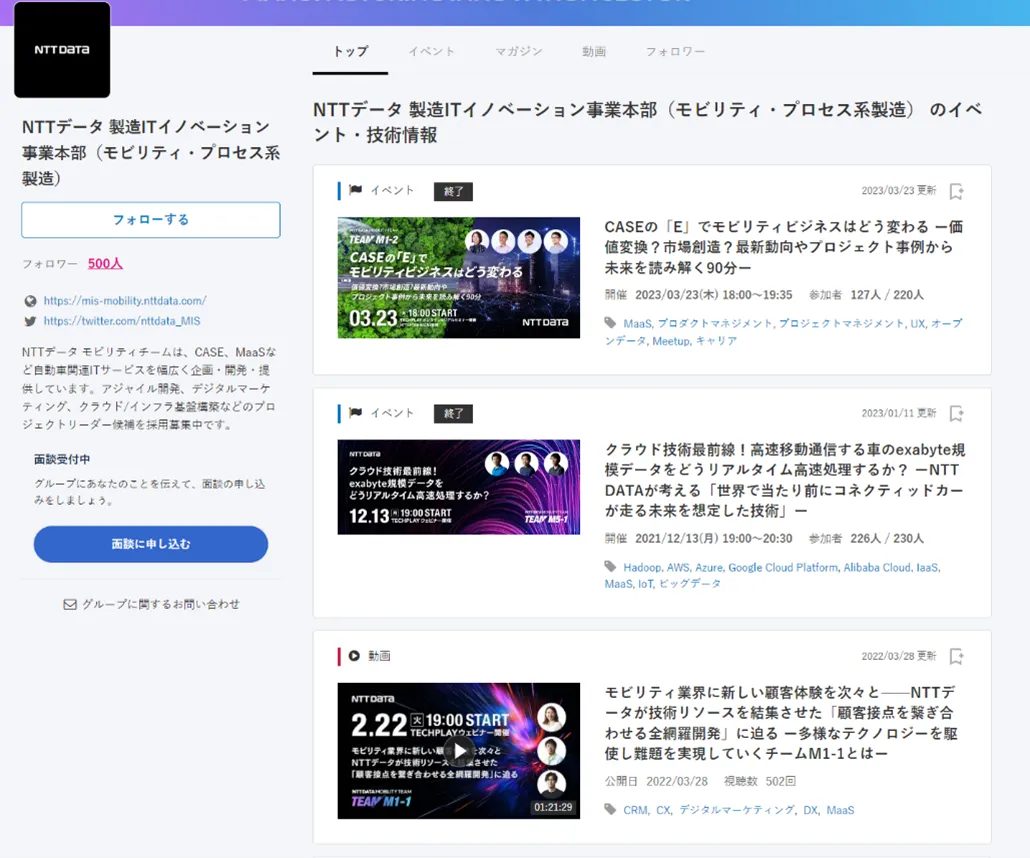The height and width of the screenshot is (858, 1030).
Task: Click 視聴数 502回 text
Action: [x=759, y=781]
